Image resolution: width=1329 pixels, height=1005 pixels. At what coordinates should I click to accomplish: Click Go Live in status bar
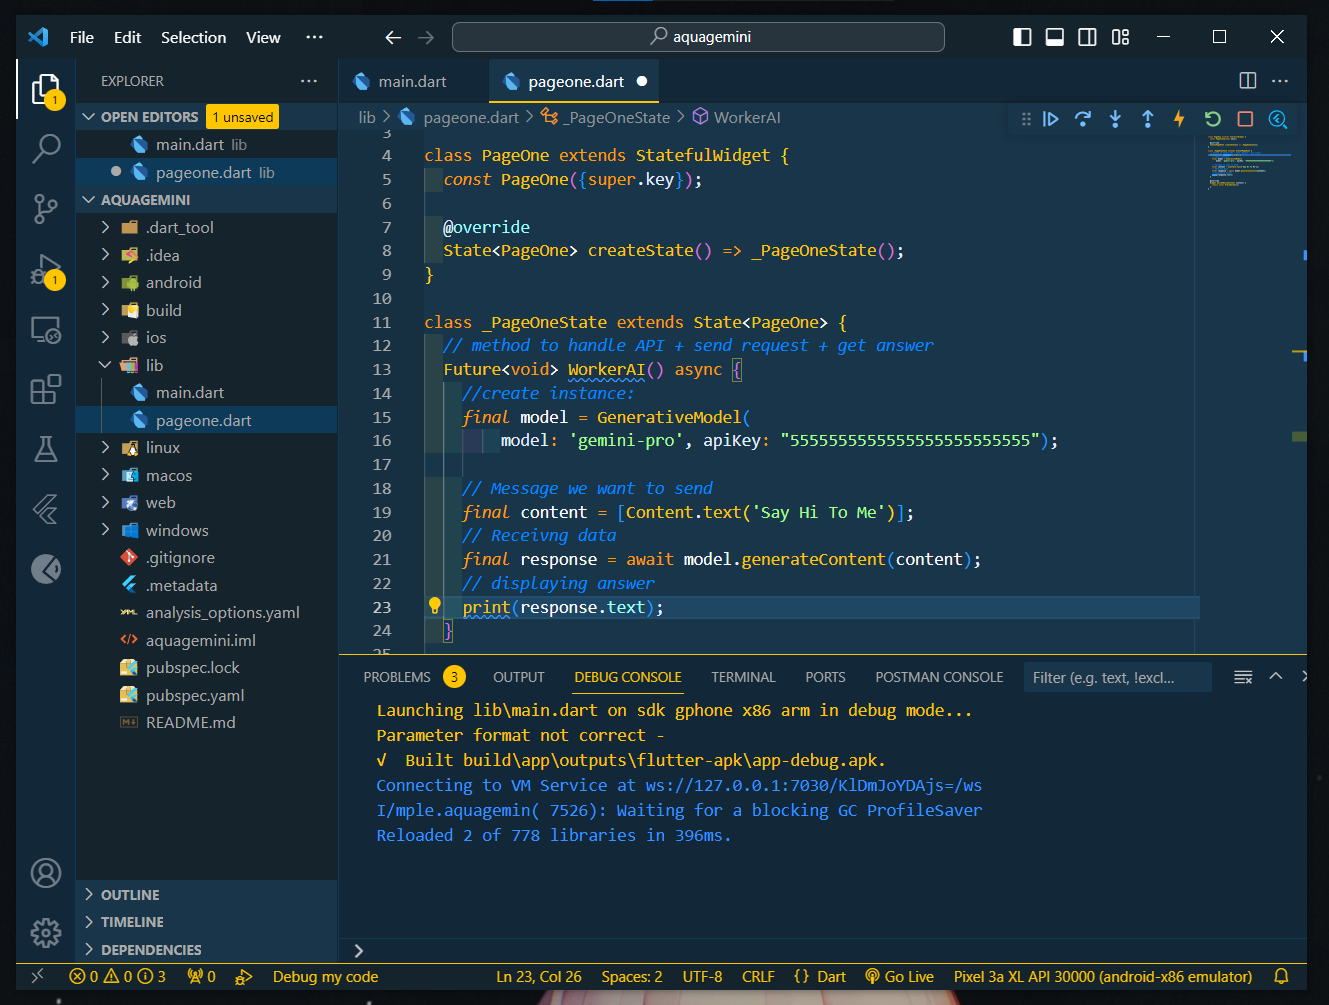click(899, 976)
